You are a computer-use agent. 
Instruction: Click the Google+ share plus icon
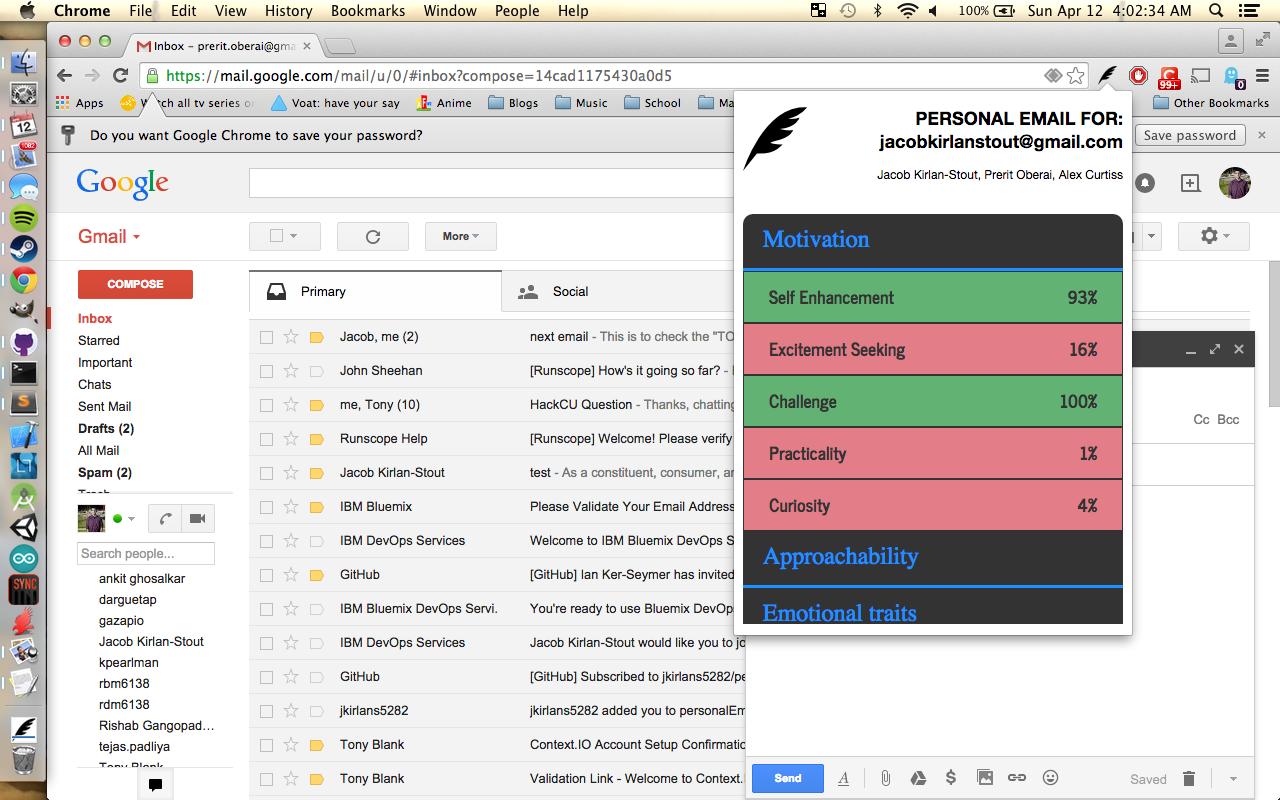pos(1190,183)
